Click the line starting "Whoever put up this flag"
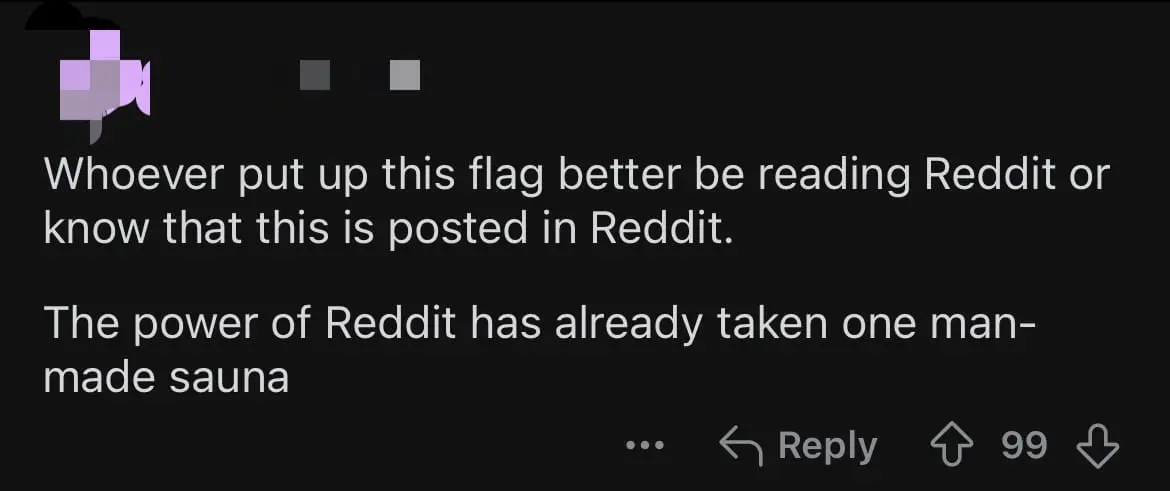Image resolution: width=1170 pixels, height=491 pixels. coord(577,177)
